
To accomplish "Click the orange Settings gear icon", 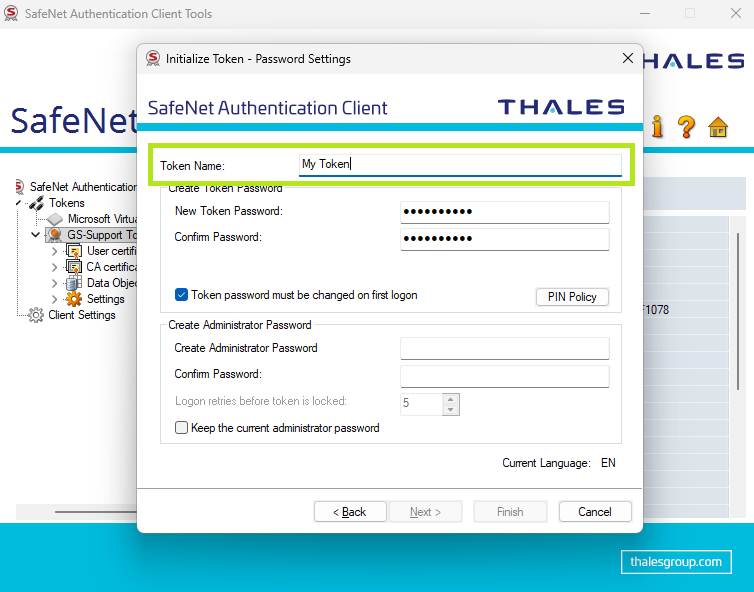I will (x=74, y=299).
